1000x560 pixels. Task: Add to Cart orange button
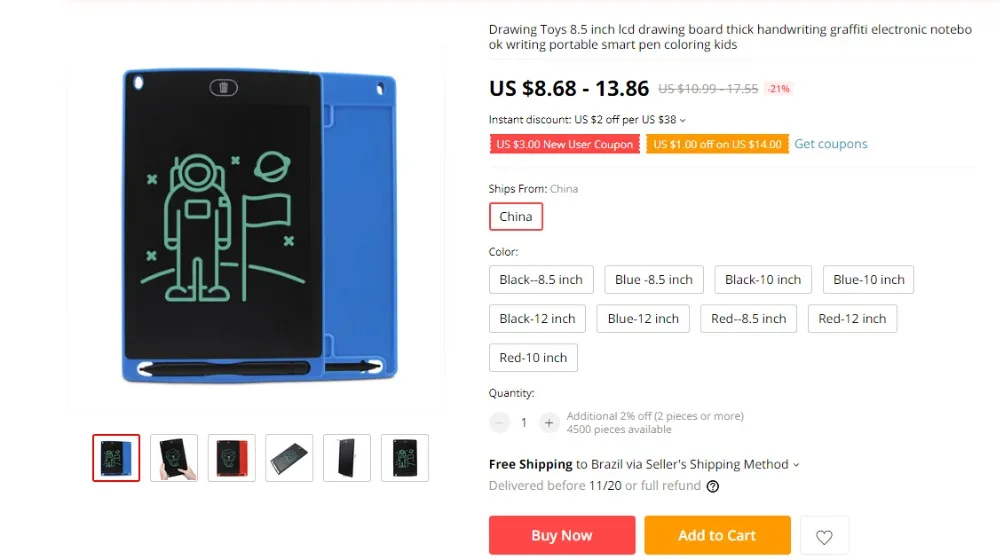717,535
